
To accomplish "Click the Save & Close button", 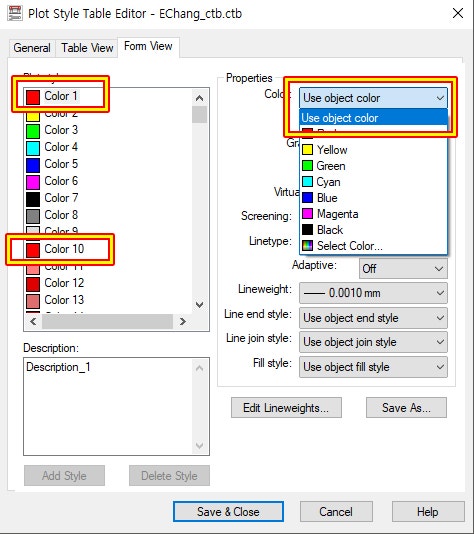I will (x=228, y=512).
